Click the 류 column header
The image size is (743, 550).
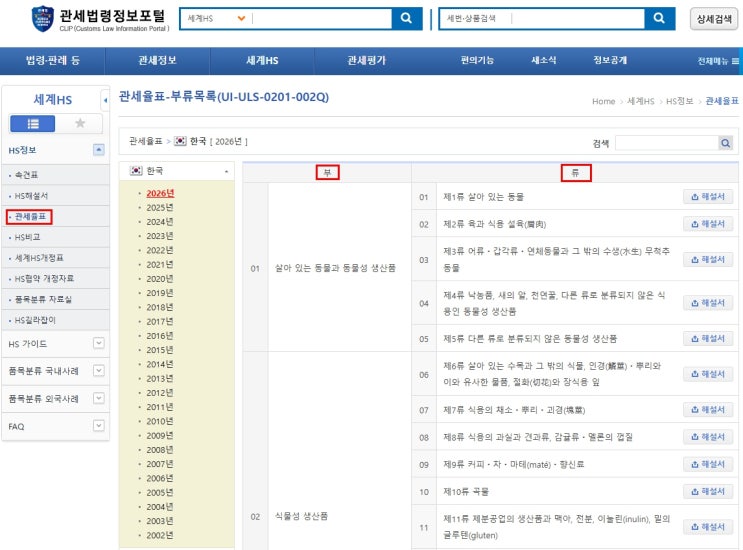click(576, 173)
